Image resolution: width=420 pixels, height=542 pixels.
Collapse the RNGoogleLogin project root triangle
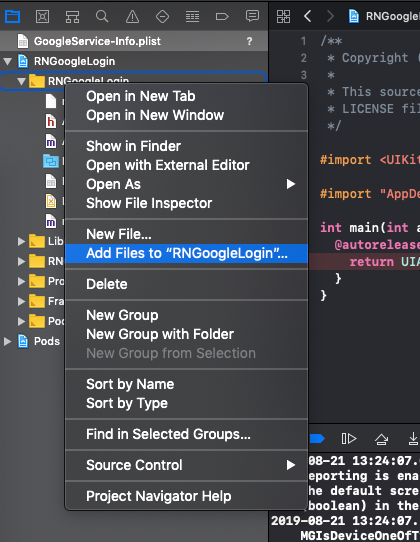(x=8, y=62)
